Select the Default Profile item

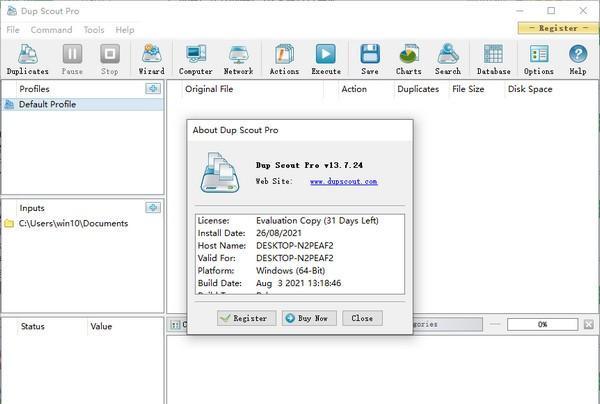coord(83,104)
